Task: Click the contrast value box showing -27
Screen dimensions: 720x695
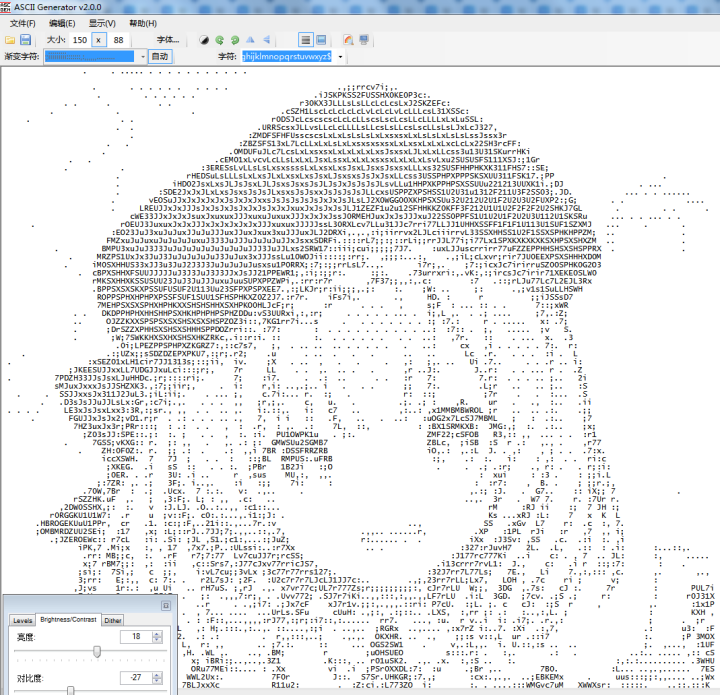Action: (136, 678)
